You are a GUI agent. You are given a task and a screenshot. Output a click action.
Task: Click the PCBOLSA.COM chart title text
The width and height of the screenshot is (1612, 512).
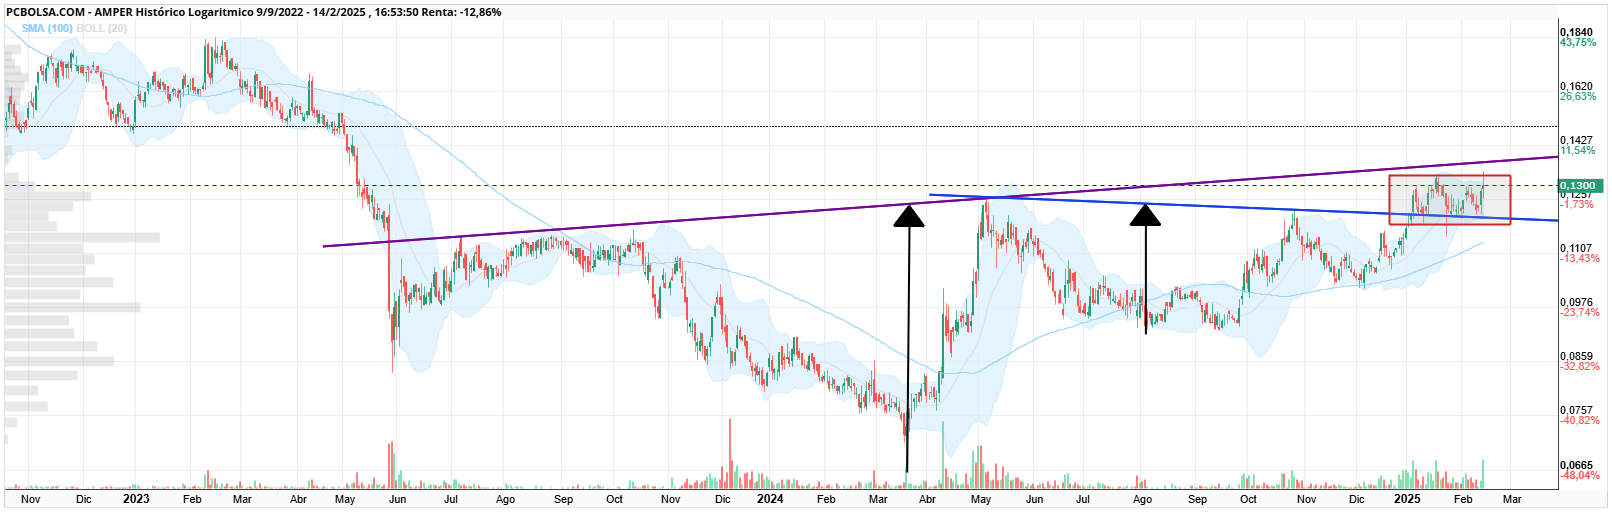45,12
